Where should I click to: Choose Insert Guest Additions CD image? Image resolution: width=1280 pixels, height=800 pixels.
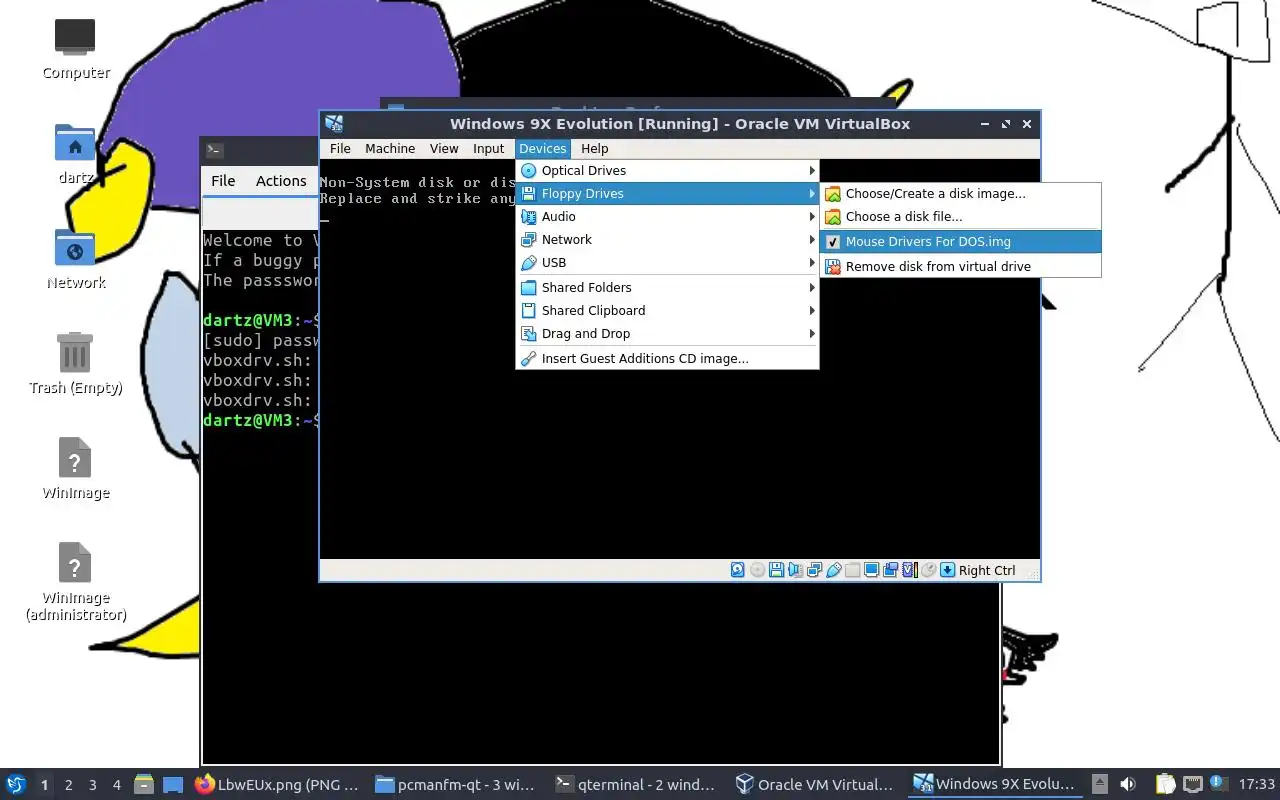pyautogui.click(x=667, y=358)
